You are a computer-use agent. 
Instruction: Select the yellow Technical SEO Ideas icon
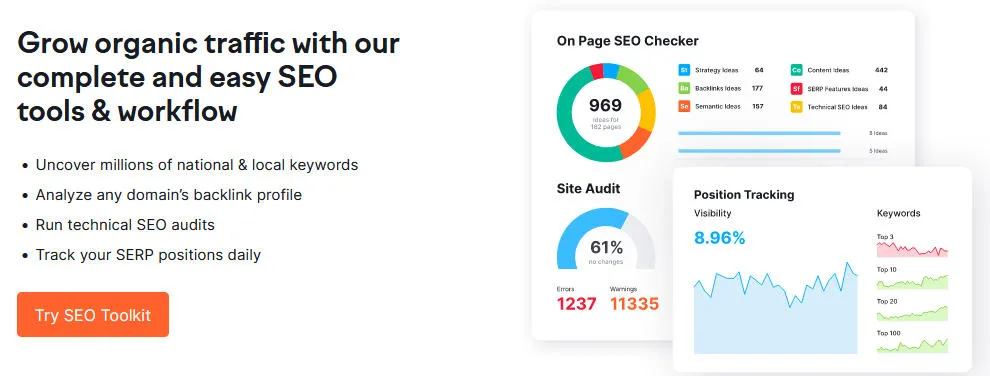pyautogui.click(x=796, y=107)
